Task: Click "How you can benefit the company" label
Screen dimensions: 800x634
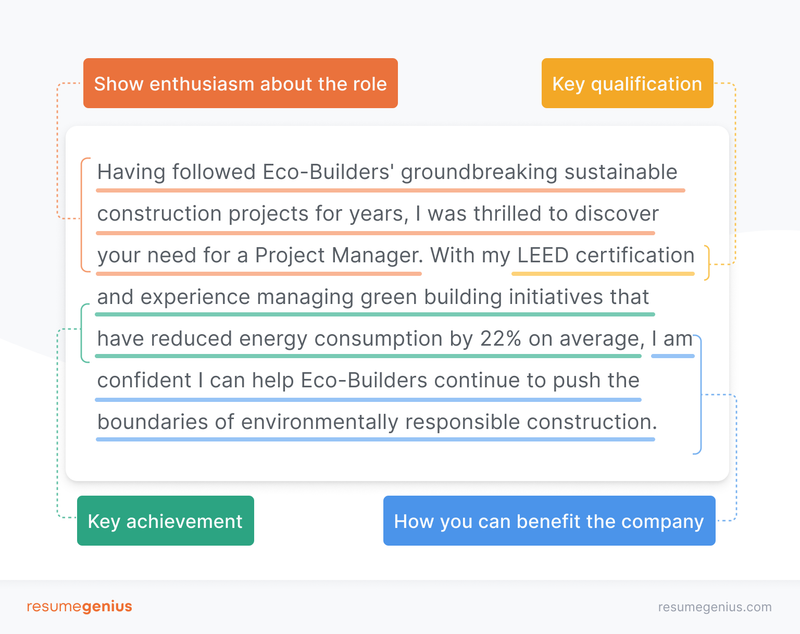Action: tap(549, 521)
